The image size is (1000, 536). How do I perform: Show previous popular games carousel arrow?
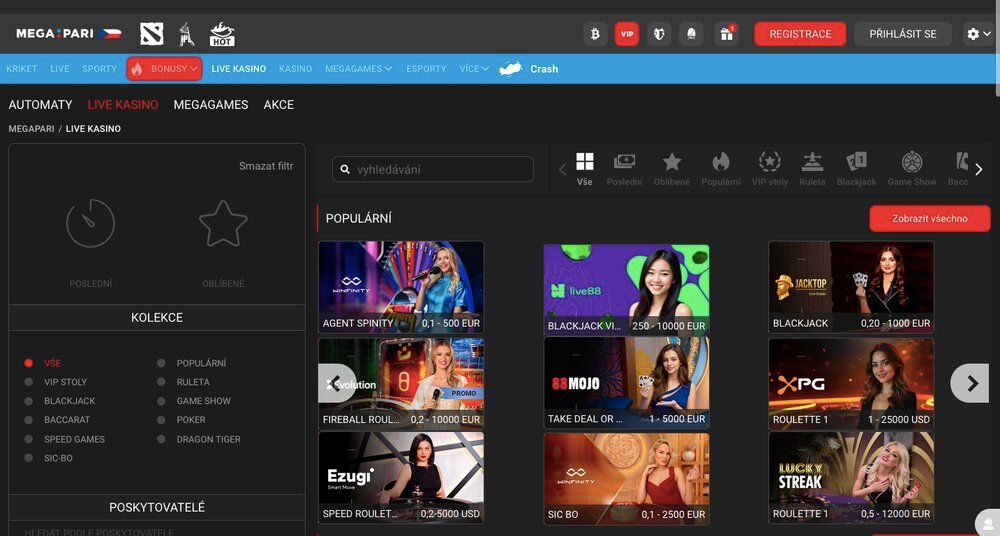pyautogui.click(x=336, y=383)
